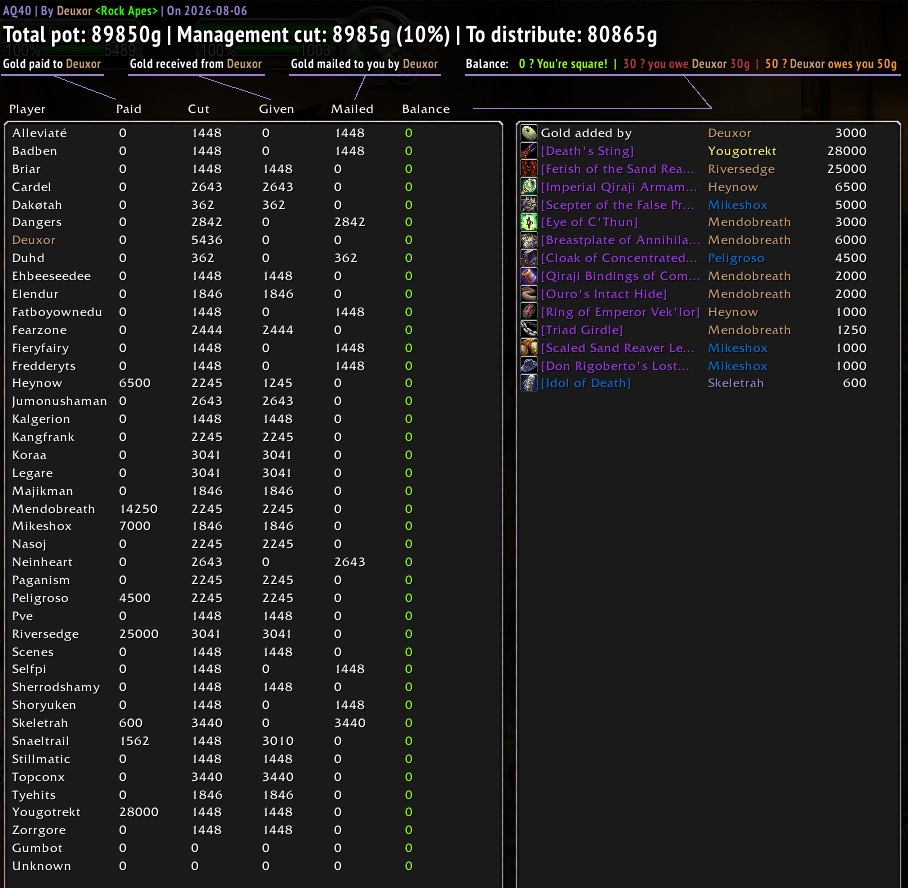Click the 'Gold paid to Deuxor' legend label

[52, 64]
